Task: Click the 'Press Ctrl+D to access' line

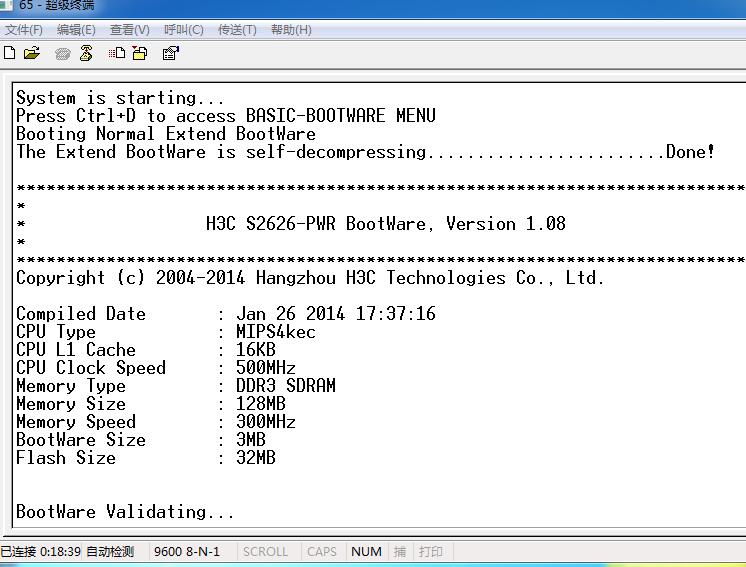Action: tap(226, 116)
